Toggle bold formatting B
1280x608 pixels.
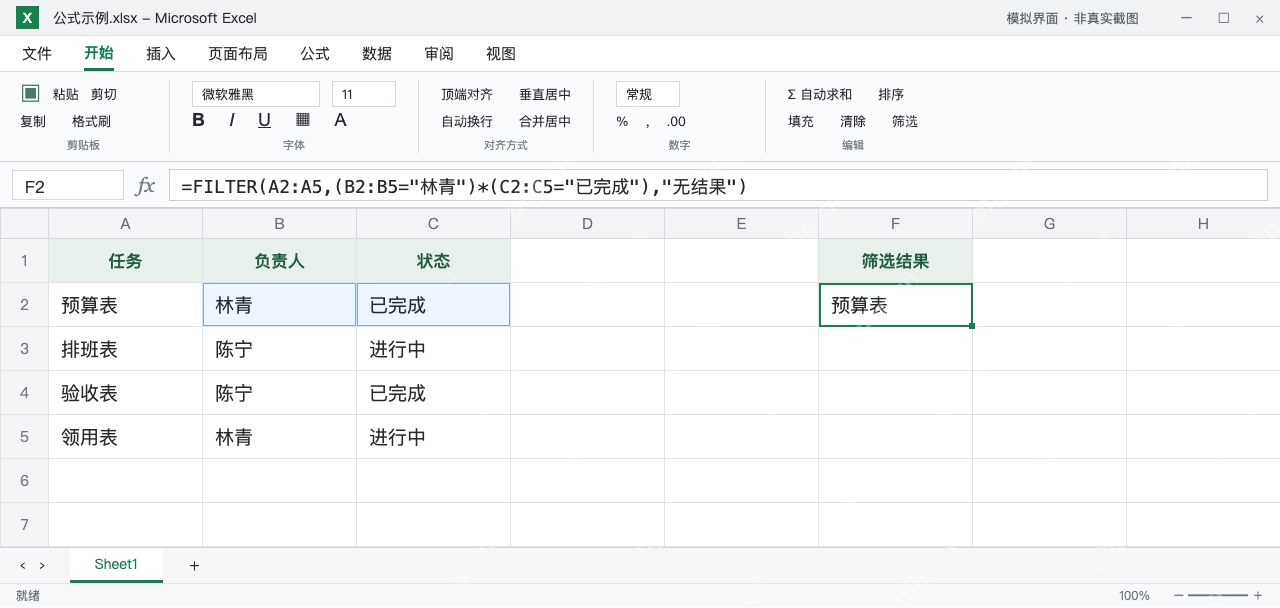198,120
